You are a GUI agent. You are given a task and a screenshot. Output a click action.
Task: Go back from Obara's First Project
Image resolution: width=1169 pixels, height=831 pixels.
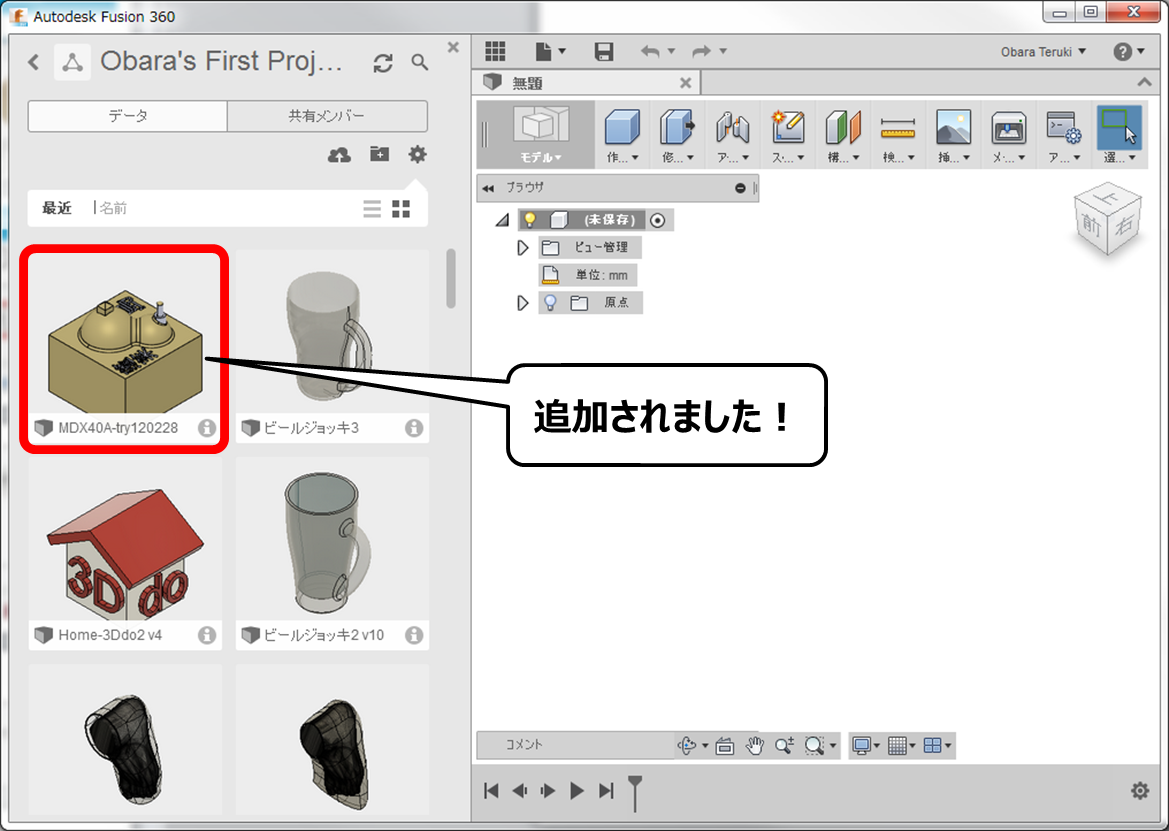point(34,62)
